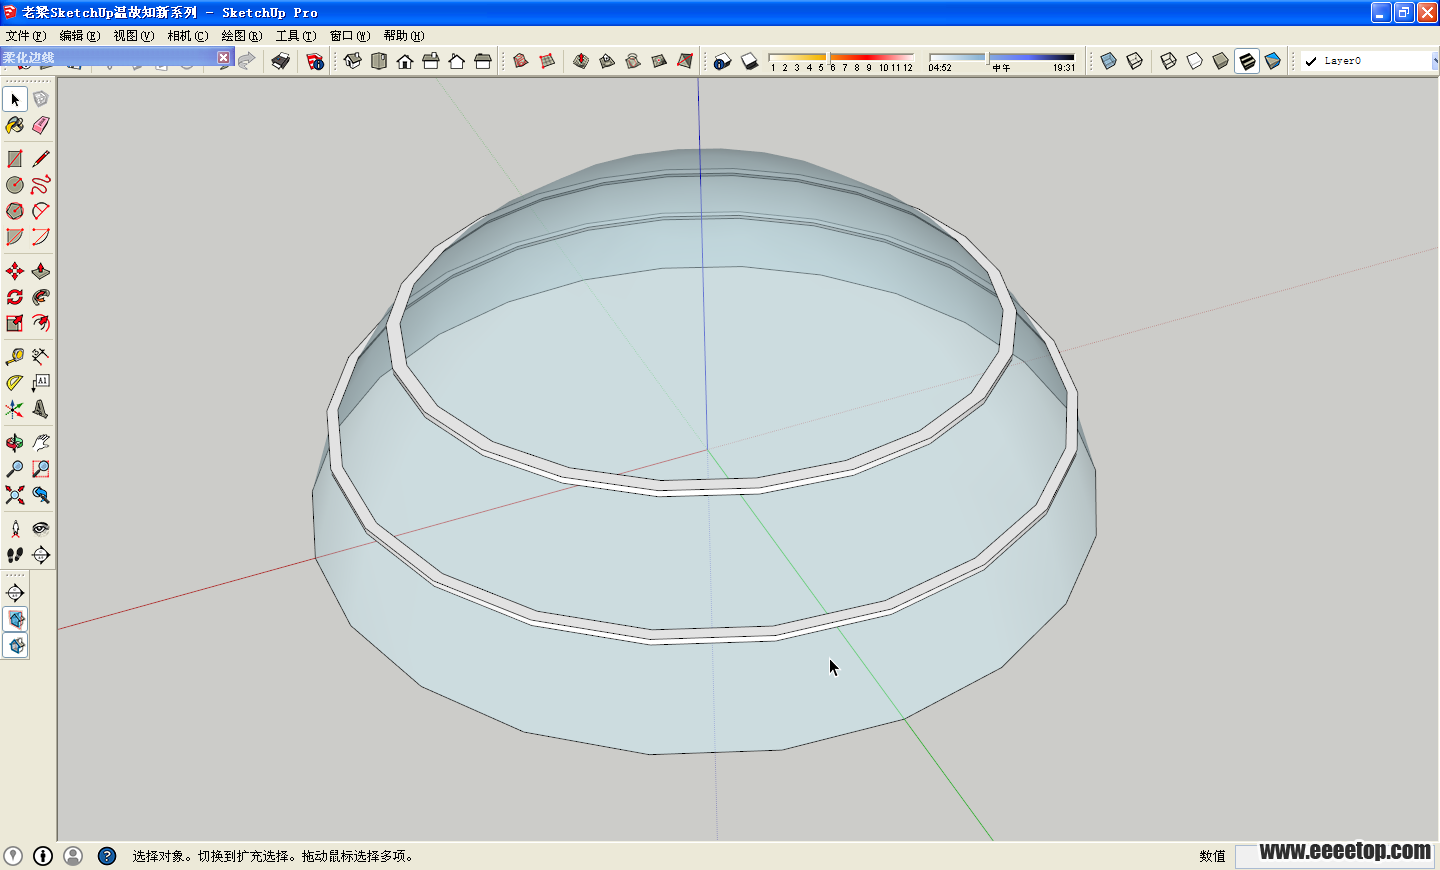
Task: Choose the Rotate tool
Action: pyautogui.click(x=15, y=297)
